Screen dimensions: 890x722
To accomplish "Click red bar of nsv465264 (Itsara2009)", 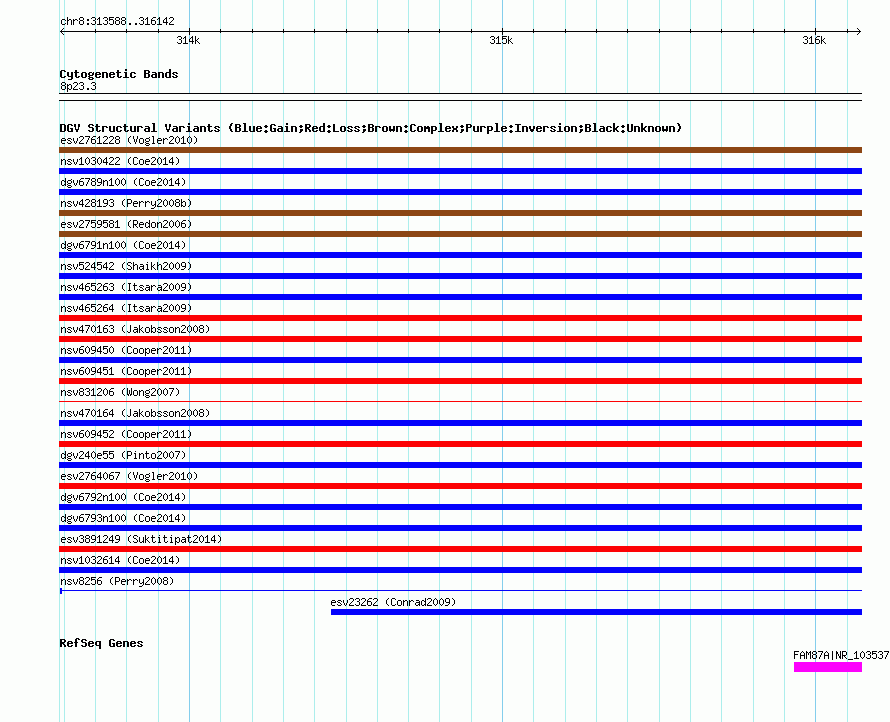I will [x=460, y=318].
